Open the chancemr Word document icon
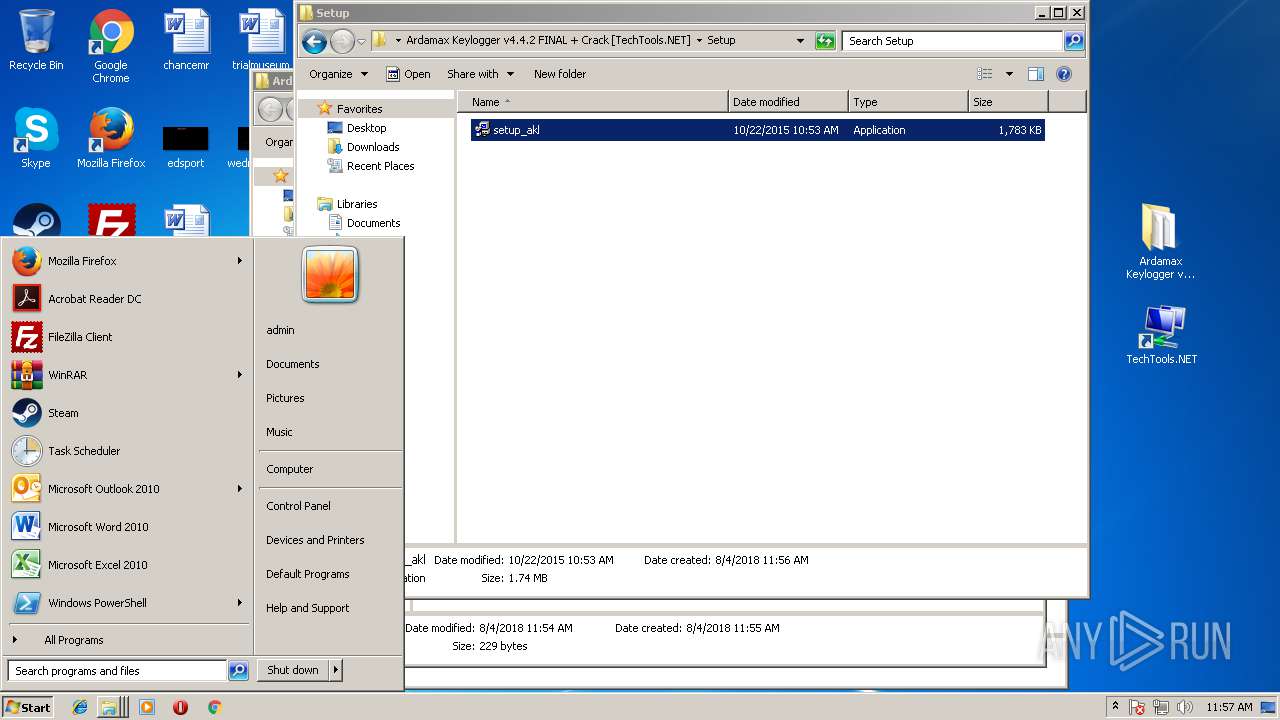Image resolution: width=1280 pixels, height=720 pixels. click(186, 40)
